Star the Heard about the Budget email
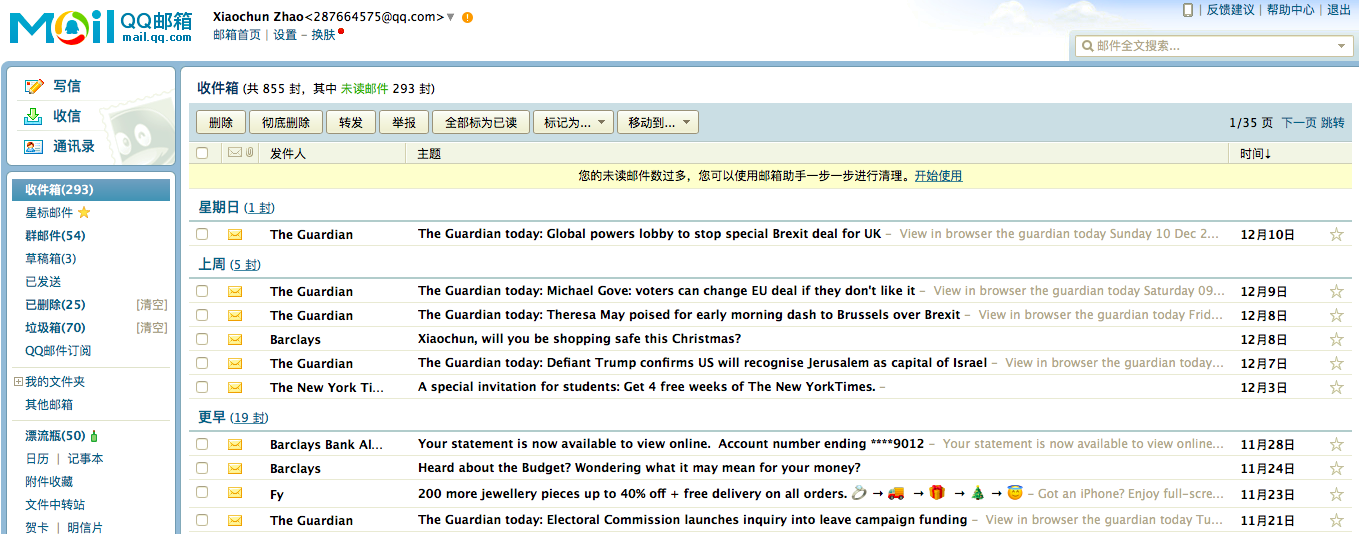Image resolution: width=1359 pixels, height=534 pixels. pyautogui.click(x=1336, y=468)
